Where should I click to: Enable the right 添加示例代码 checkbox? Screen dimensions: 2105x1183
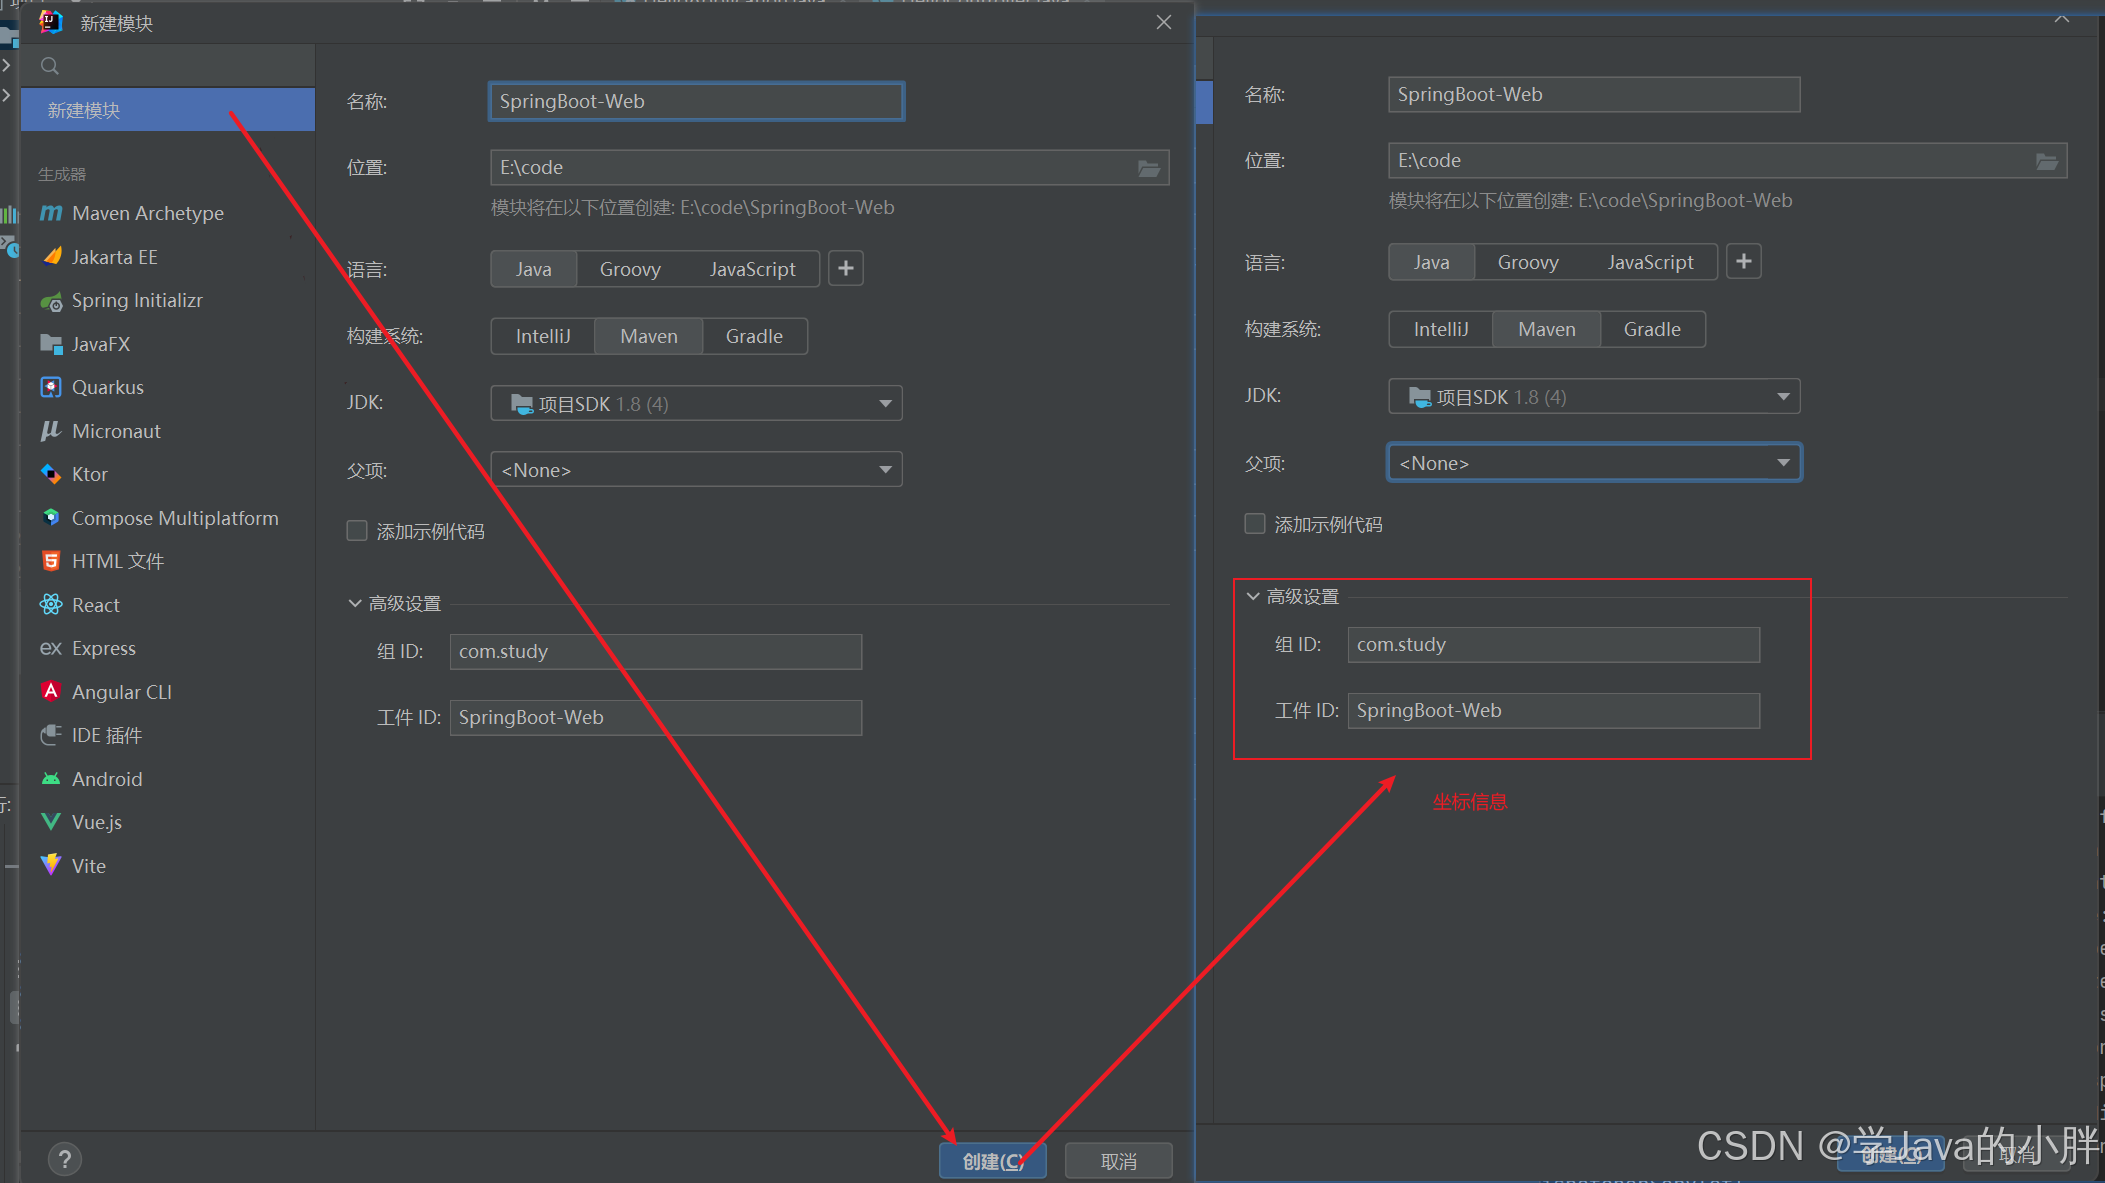point(1255,524)
